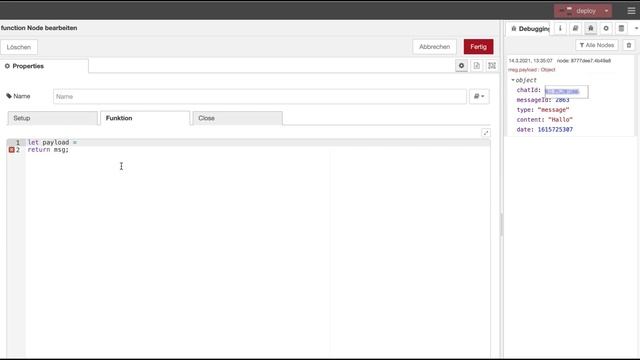Open node appearance settings icon

point(492,66)
